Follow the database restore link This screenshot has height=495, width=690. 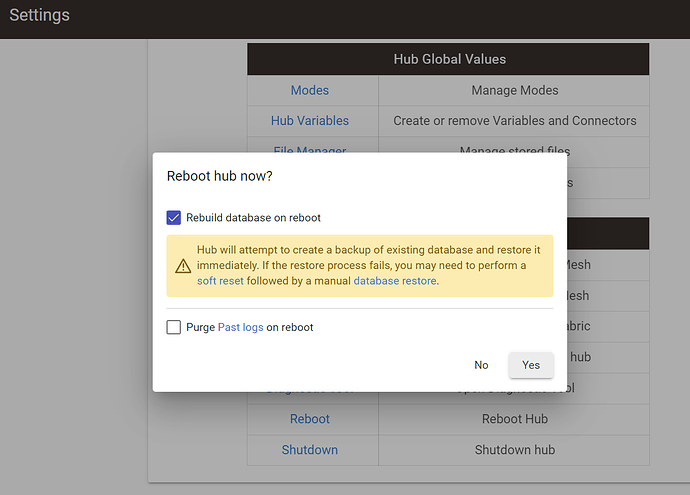[395, 281]
